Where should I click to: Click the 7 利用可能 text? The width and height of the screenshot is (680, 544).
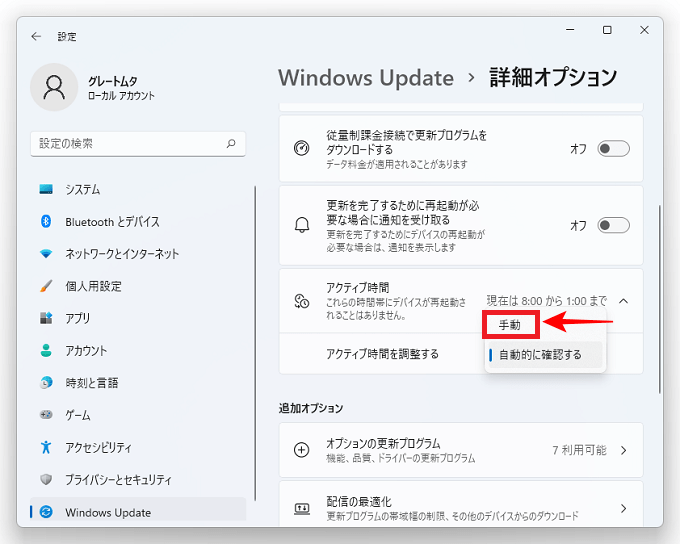(x=579, y=450)
